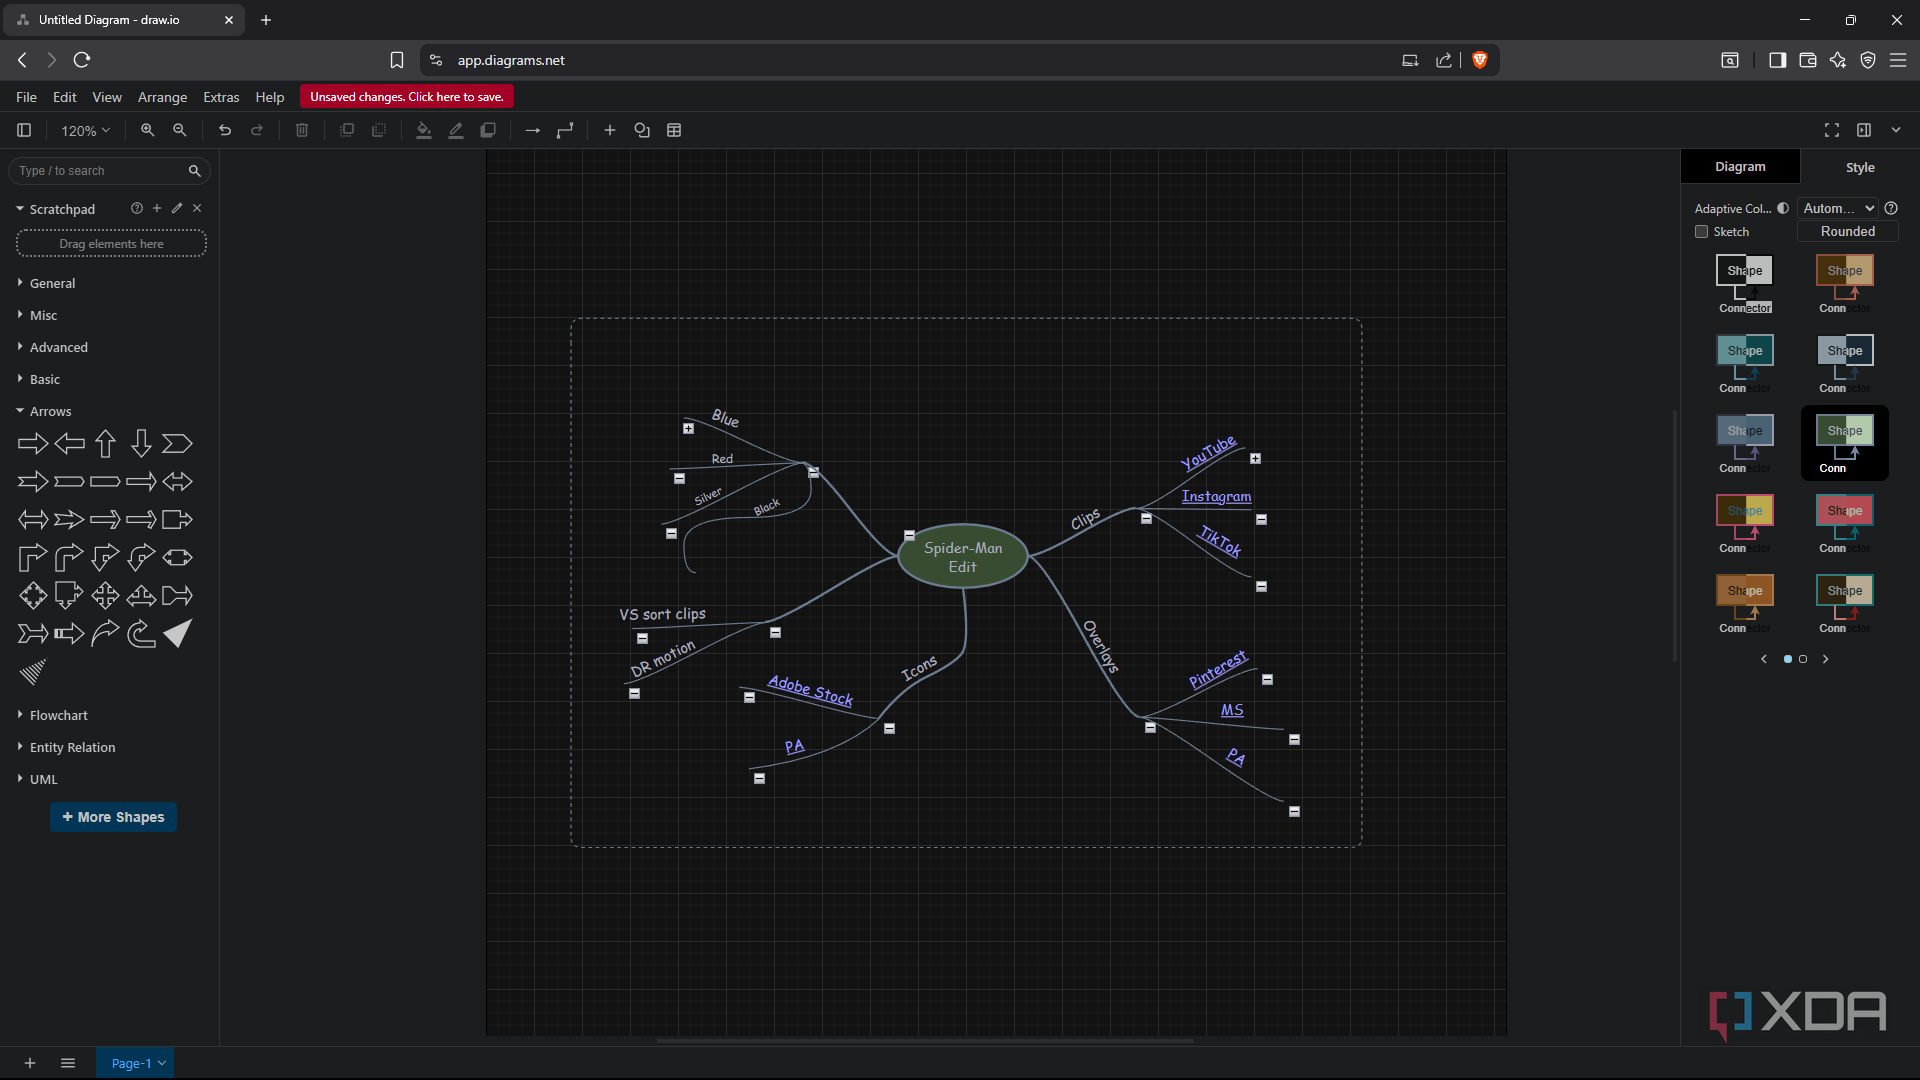Open the Page-1 tab dropdown
The height and width of the screenshot is (1080, 1920).
tap(161, 1063)
